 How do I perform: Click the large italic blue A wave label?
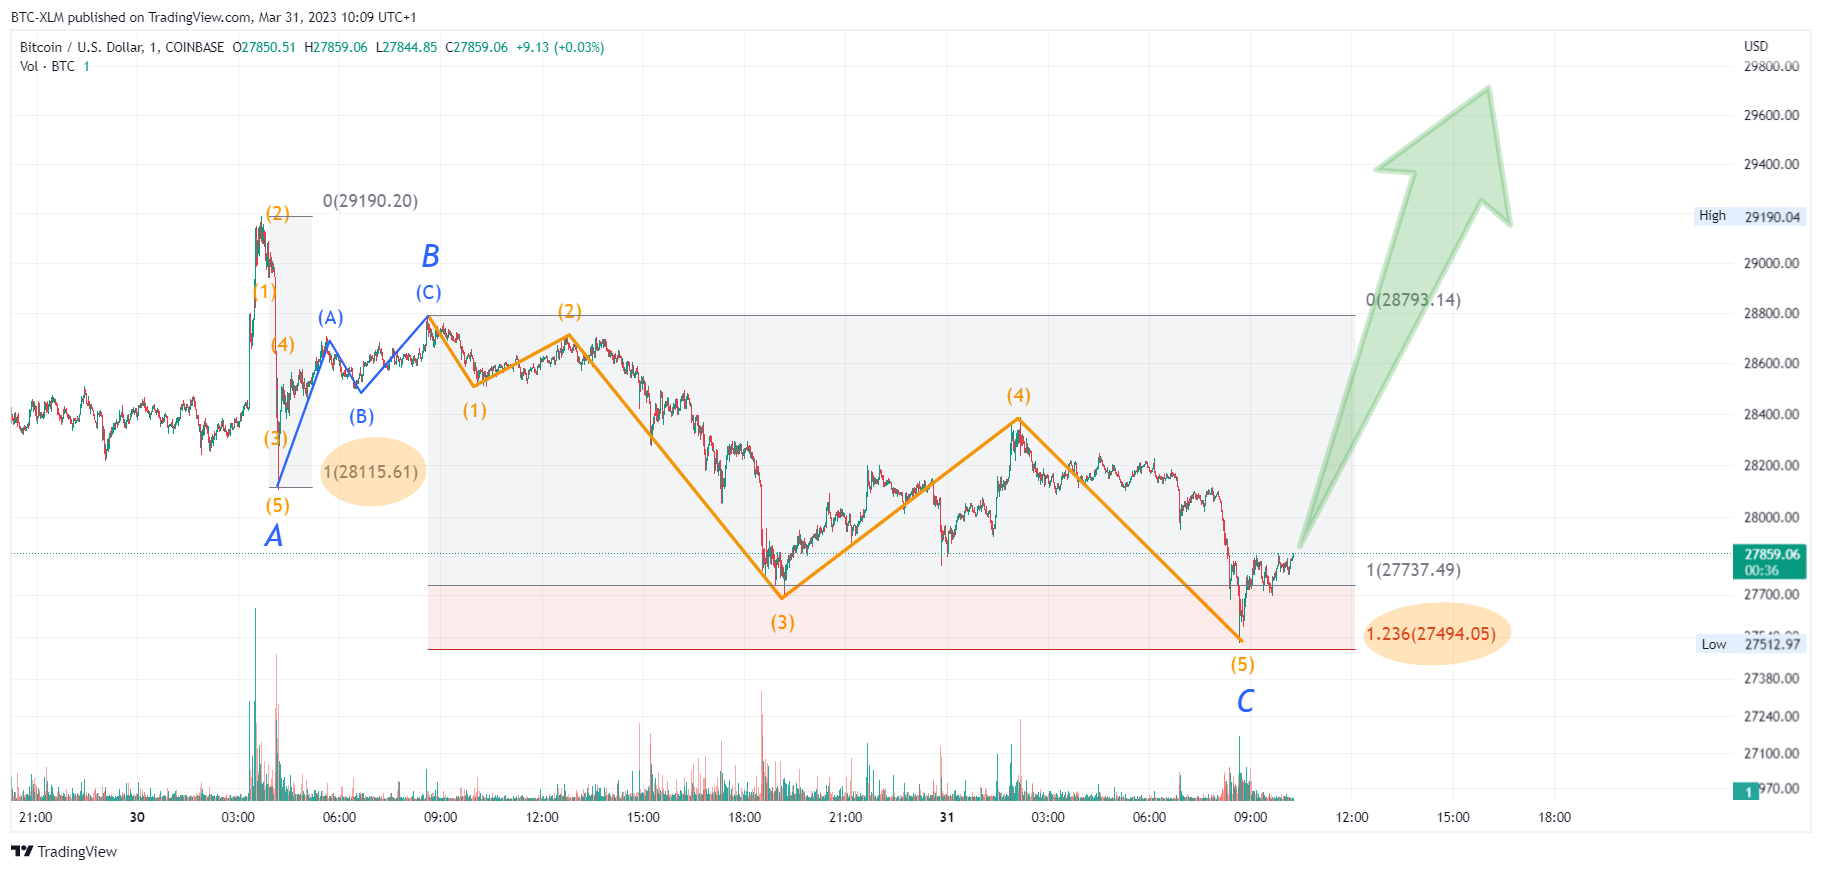tap(273, 536)
